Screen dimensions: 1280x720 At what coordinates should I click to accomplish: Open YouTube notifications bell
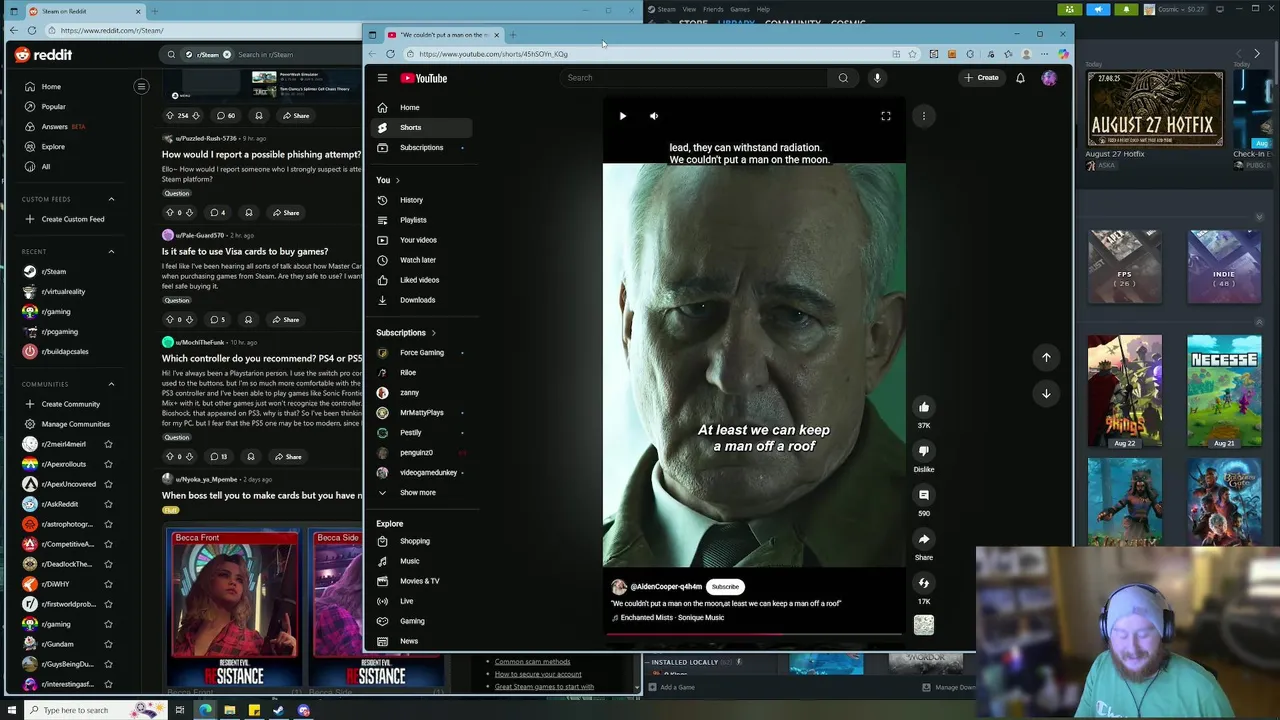[x=1020, y=78]
